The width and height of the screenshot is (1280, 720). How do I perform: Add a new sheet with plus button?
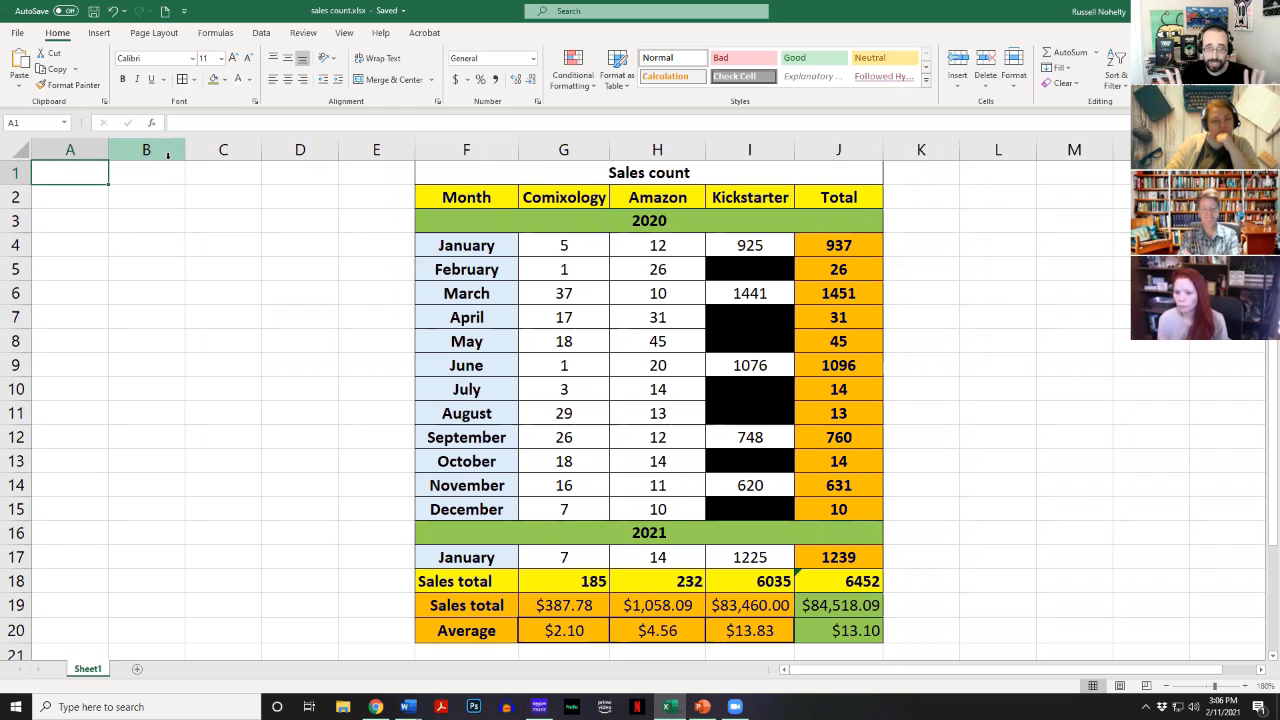pos(137,669)
